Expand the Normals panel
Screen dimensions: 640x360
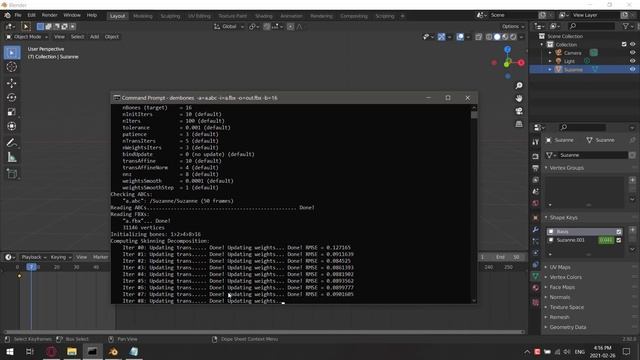(x=559, y=297)
